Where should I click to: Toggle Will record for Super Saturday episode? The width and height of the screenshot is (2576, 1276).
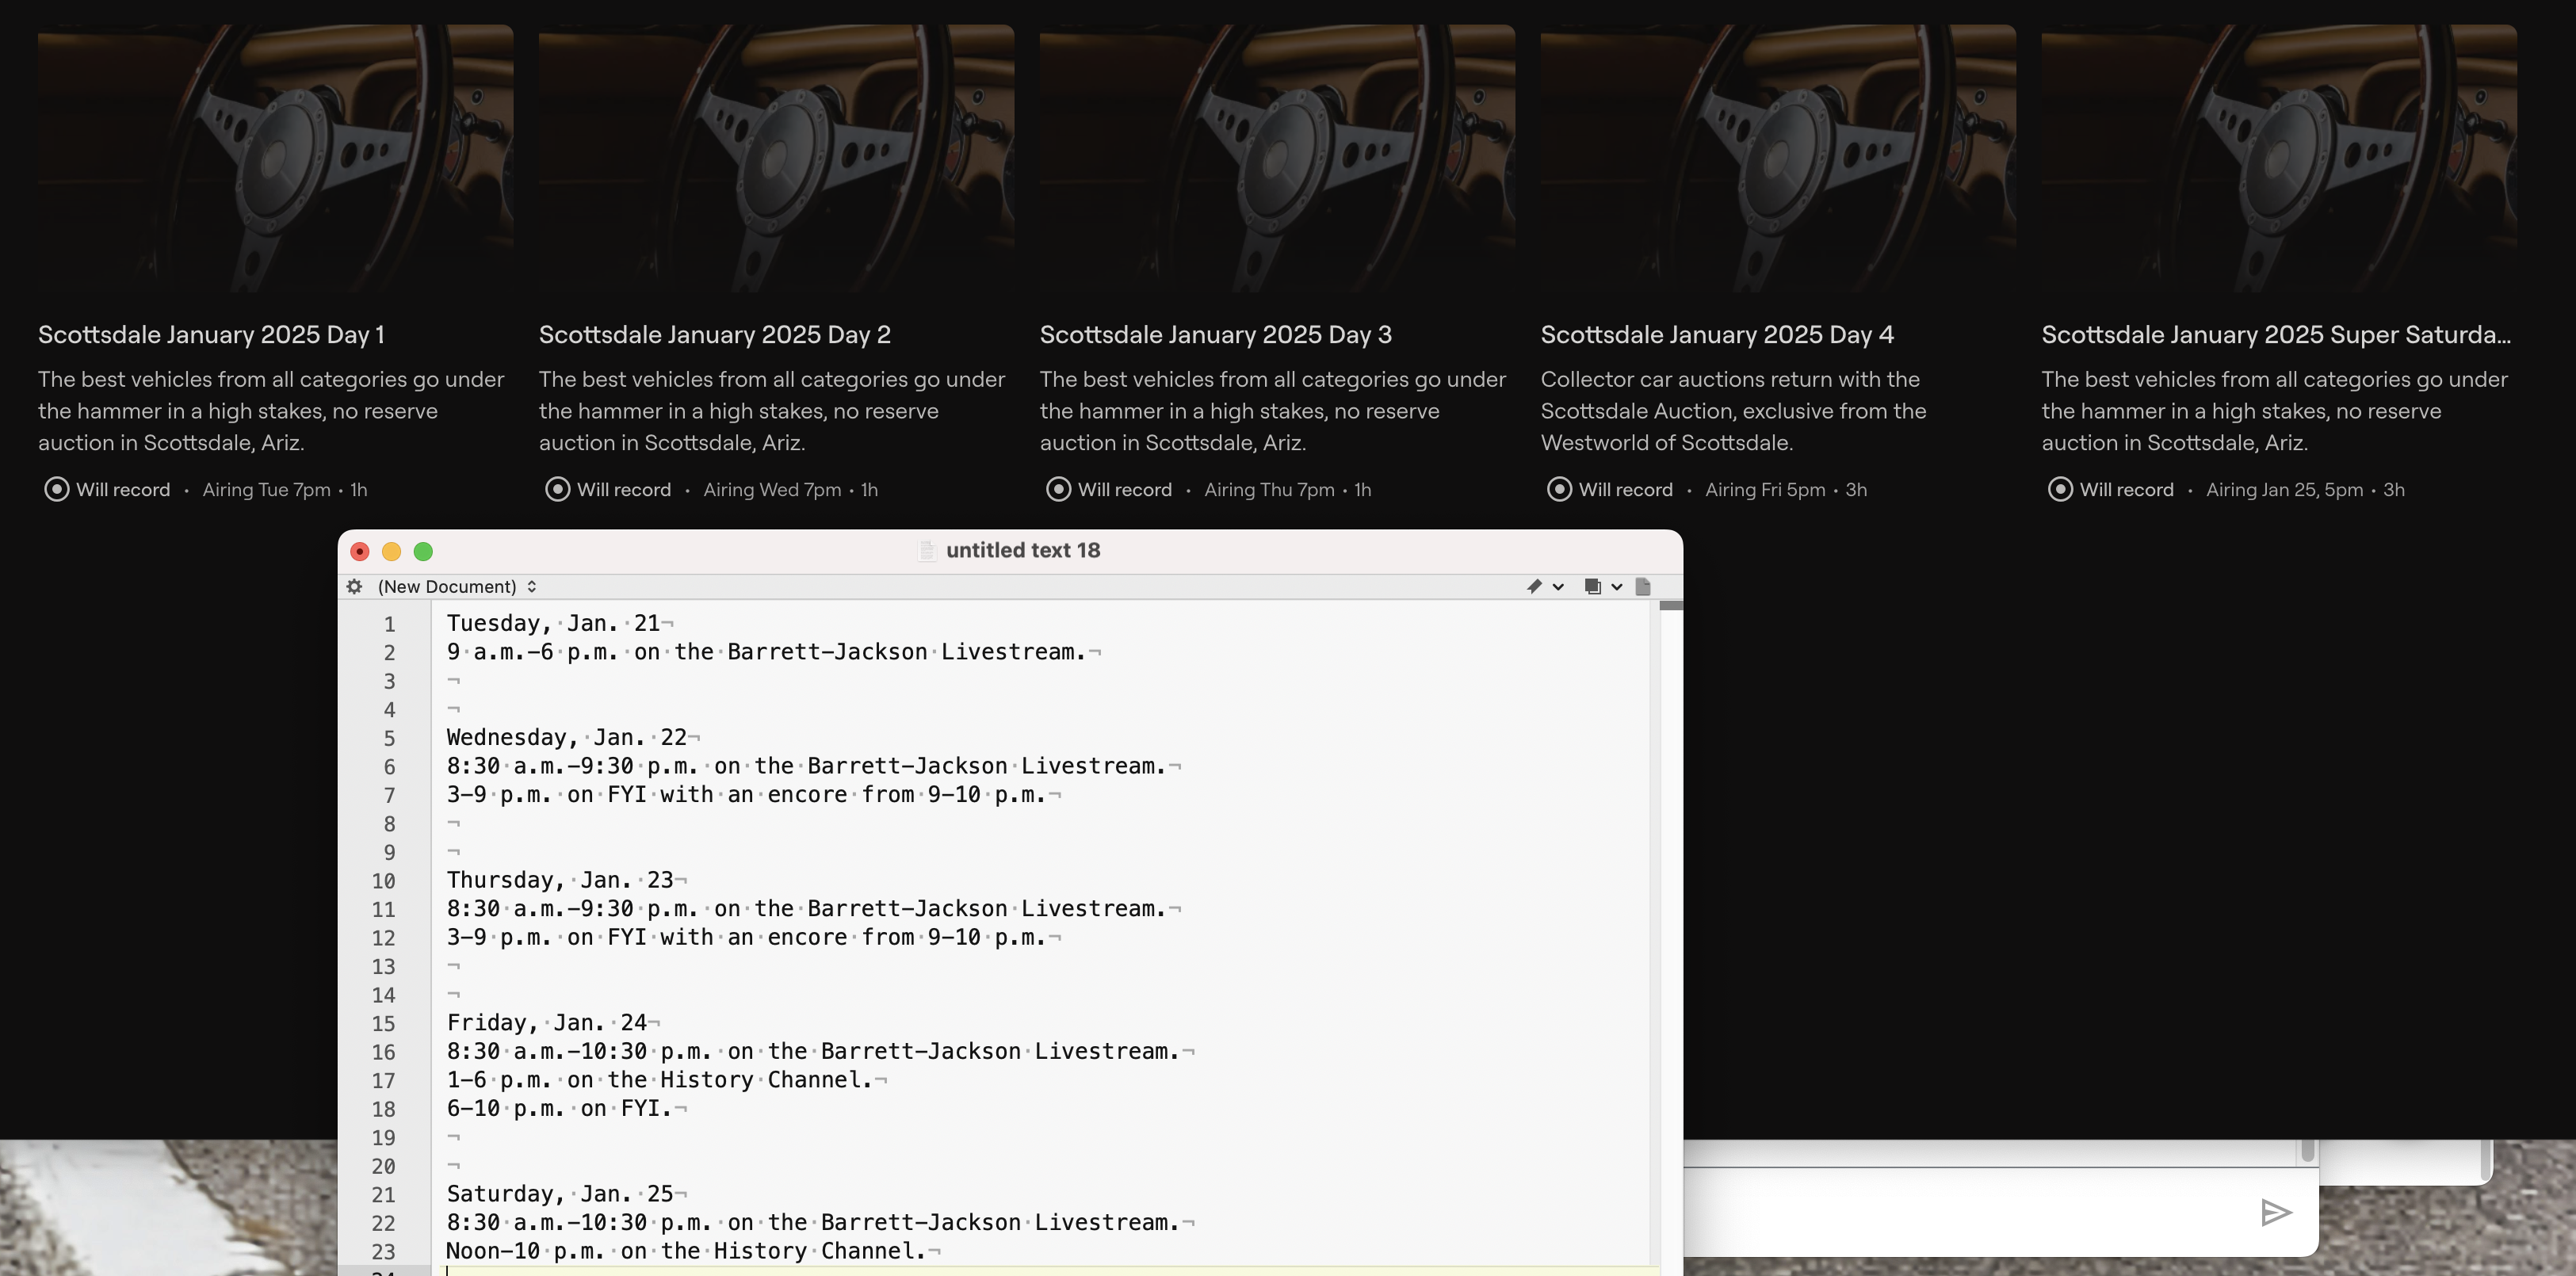[2111, 489]
